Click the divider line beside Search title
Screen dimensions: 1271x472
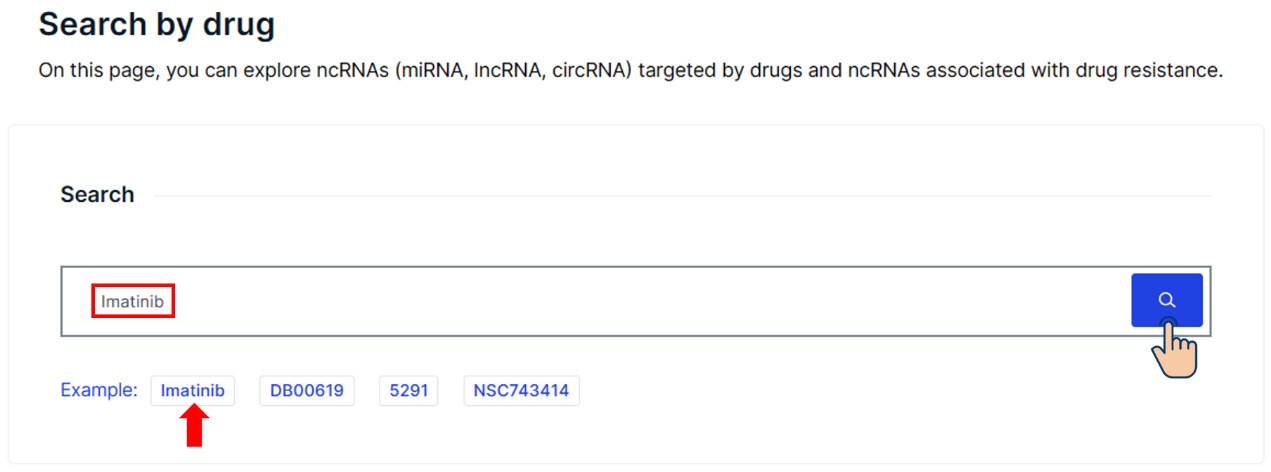682,196
